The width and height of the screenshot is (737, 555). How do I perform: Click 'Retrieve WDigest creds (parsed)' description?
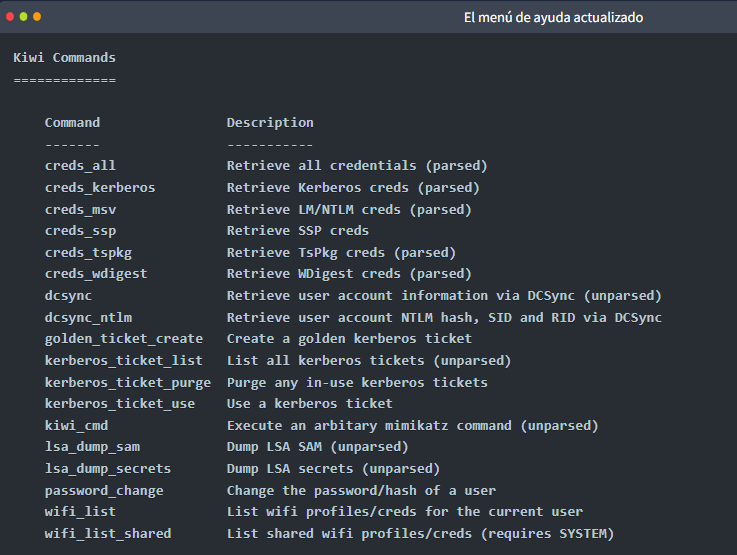pos(349,274)
